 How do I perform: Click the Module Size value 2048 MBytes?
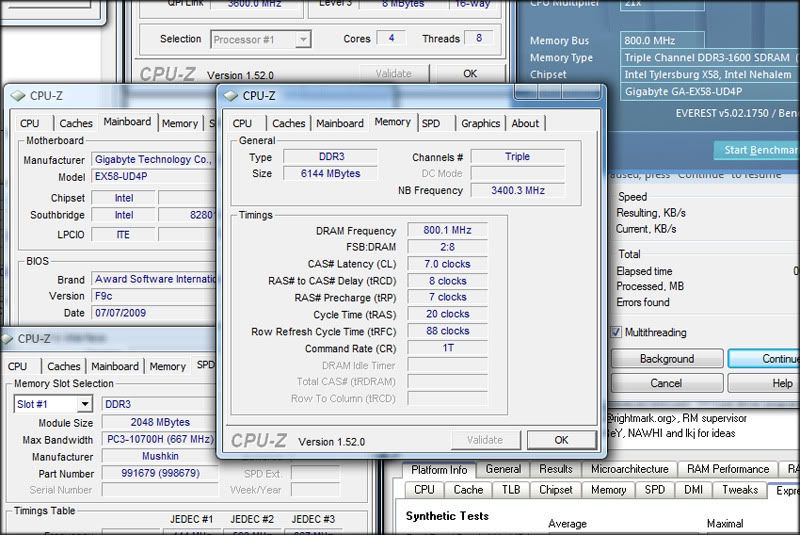[x=160, y=422]
